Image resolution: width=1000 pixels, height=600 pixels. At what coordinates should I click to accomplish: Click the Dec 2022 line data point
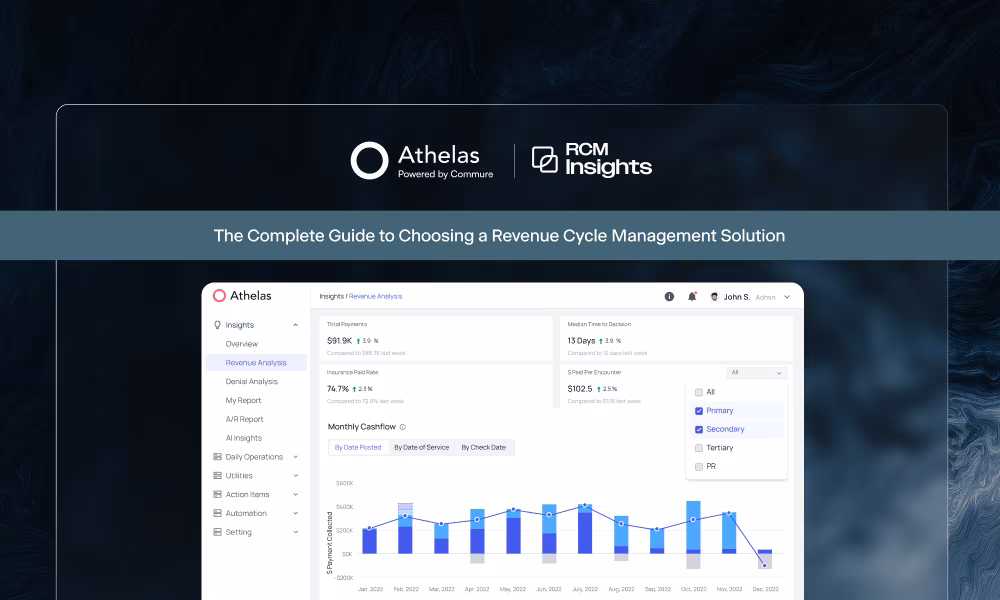(765, 566)
